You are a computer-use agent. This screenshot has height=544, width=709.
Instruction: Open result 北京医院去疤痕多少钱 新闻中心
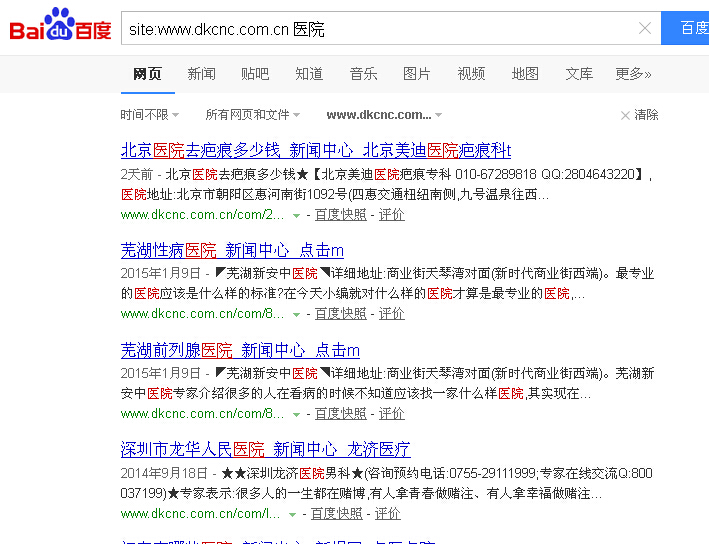pyautogui.click(x=316, y=150)
